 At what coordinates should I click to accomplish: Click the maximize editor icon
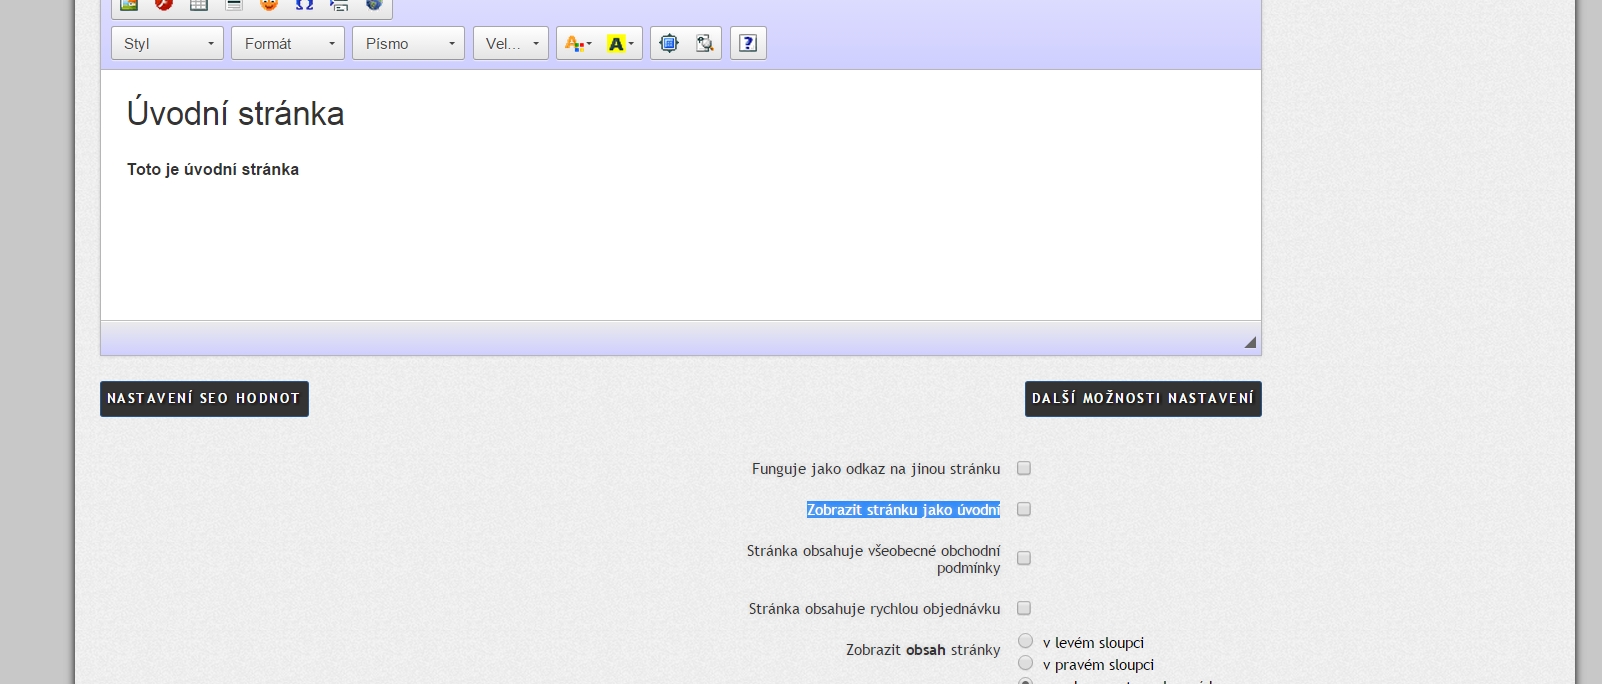point(669,43)
